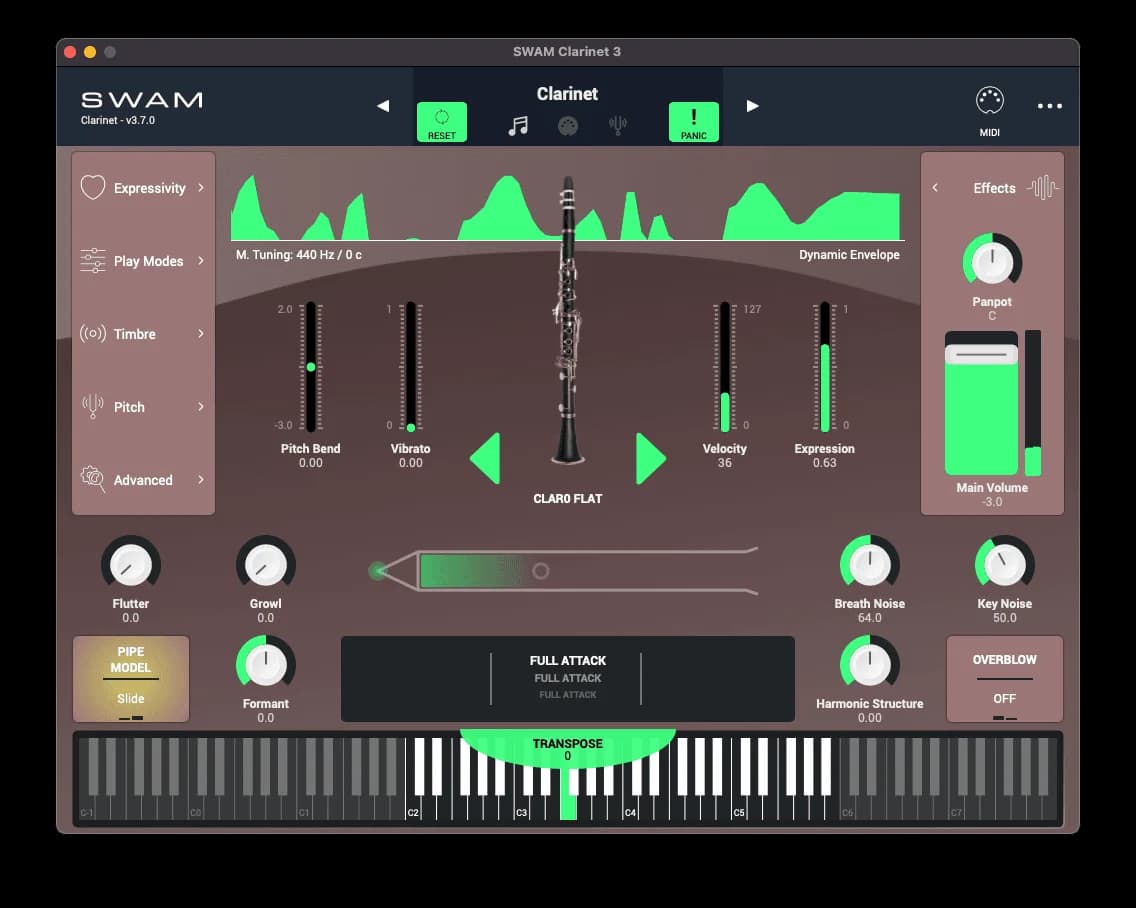Open the Timbre menu item
The width and height of the screenshot is (1136, 908).
[143, 334]
